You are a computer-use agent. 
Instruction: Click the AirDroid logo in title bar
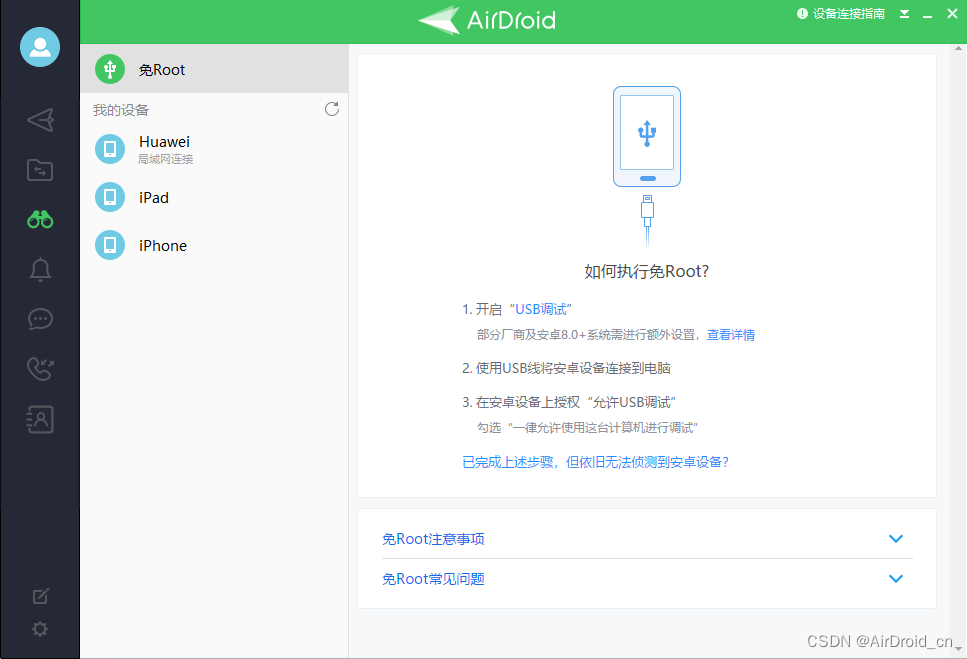[x=487, y=20]
